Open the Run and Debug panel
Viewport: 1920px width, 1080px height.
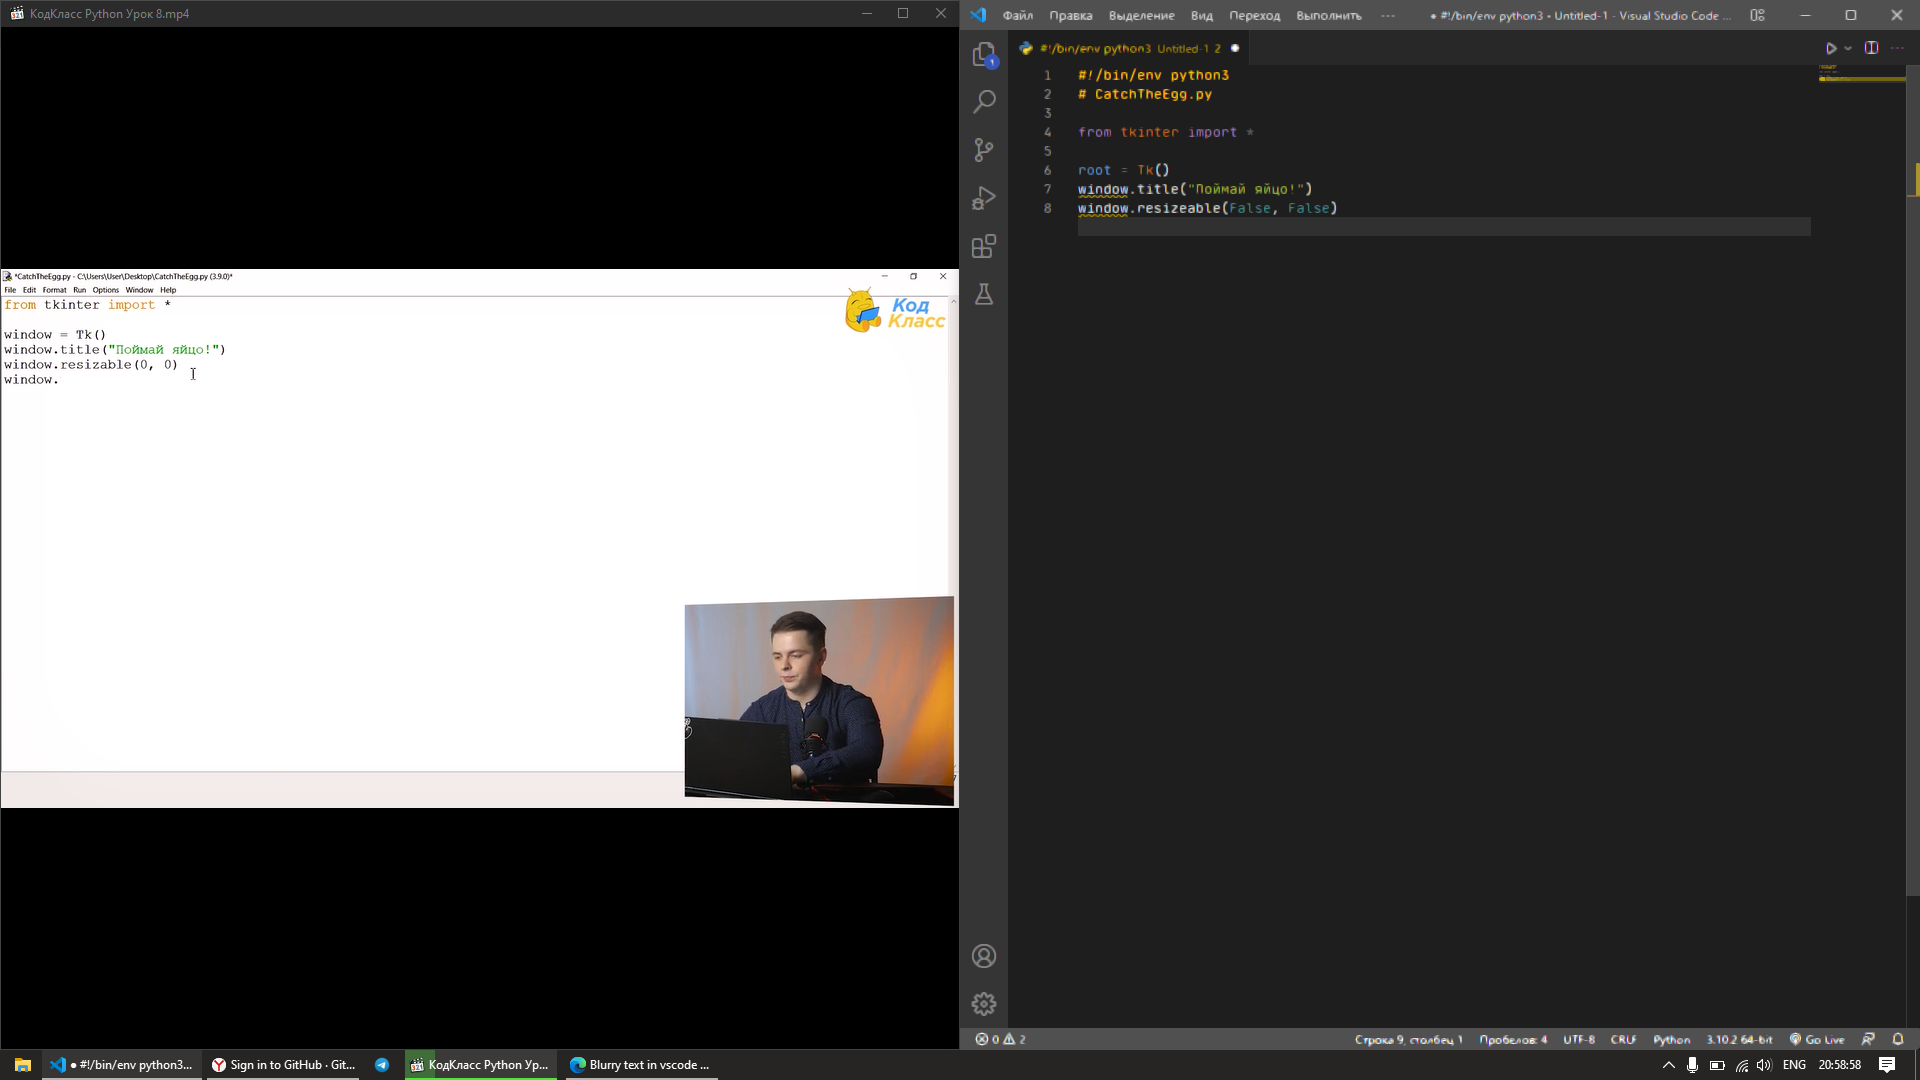[985, 197]
